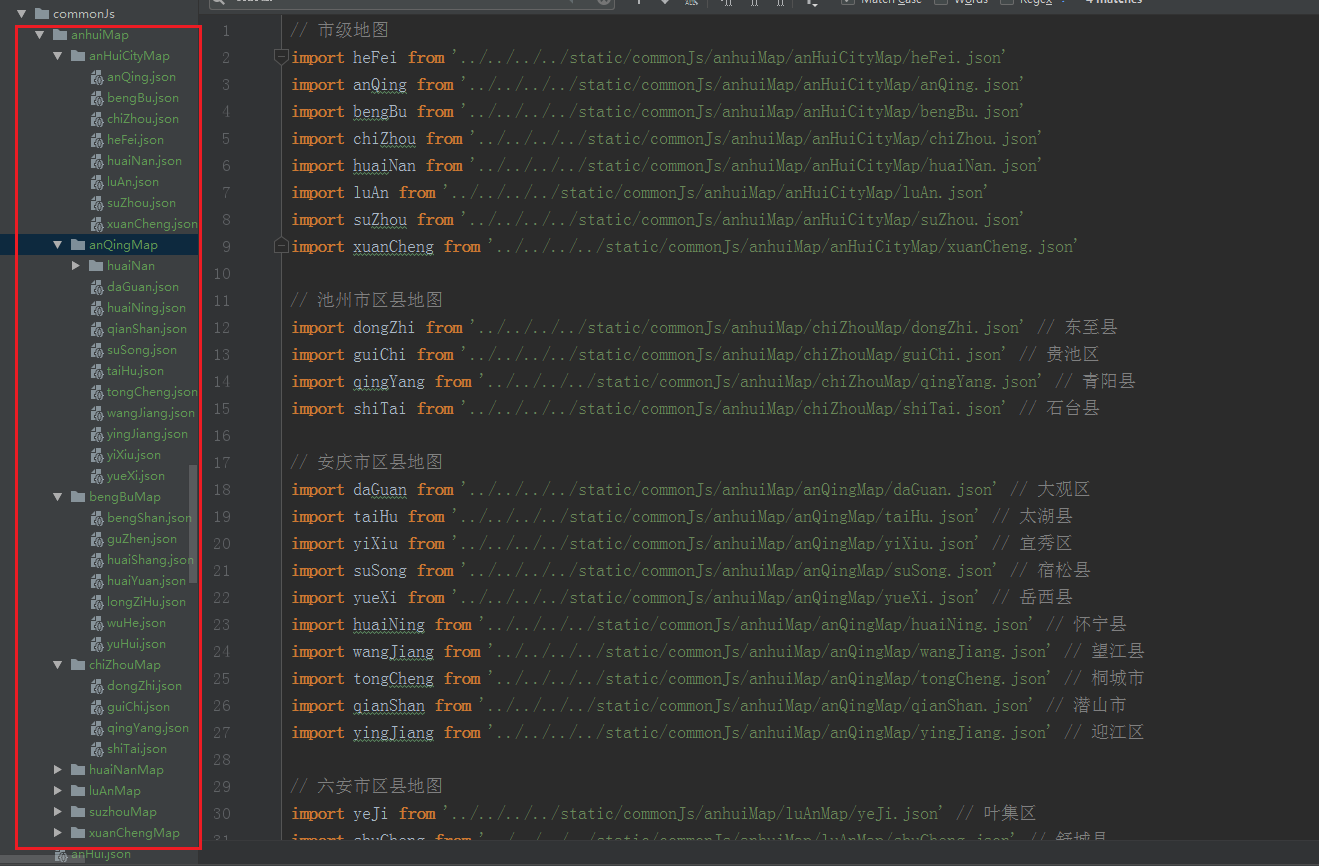Click the 'import yingJiang' code line
1319x866 pixels.
click(x=717, y=732)
